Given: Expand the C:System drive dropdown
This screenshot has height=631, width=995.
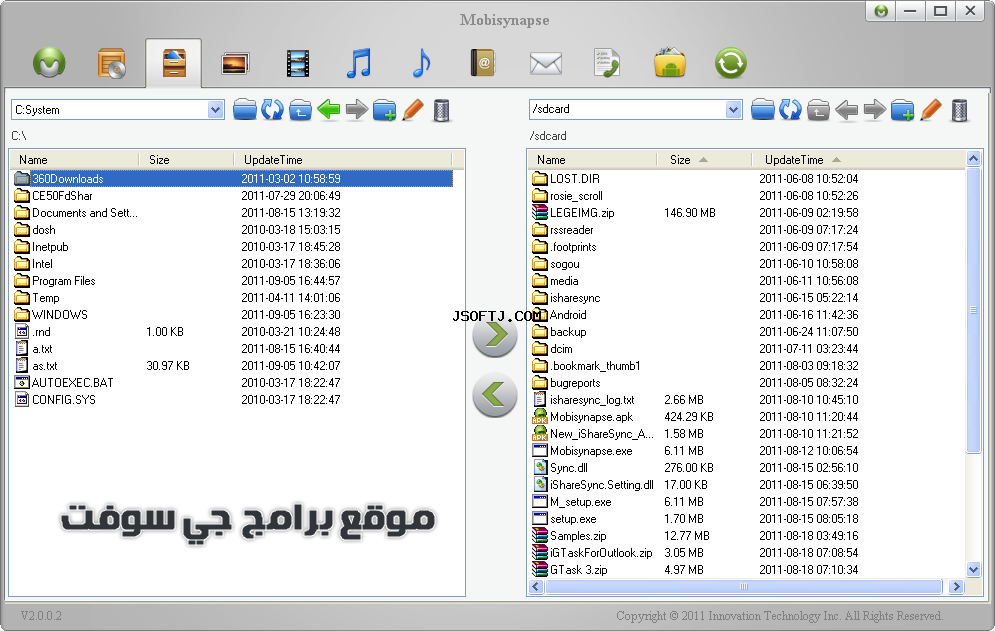Looking at the screenshot, I should [x=216, y=110].
